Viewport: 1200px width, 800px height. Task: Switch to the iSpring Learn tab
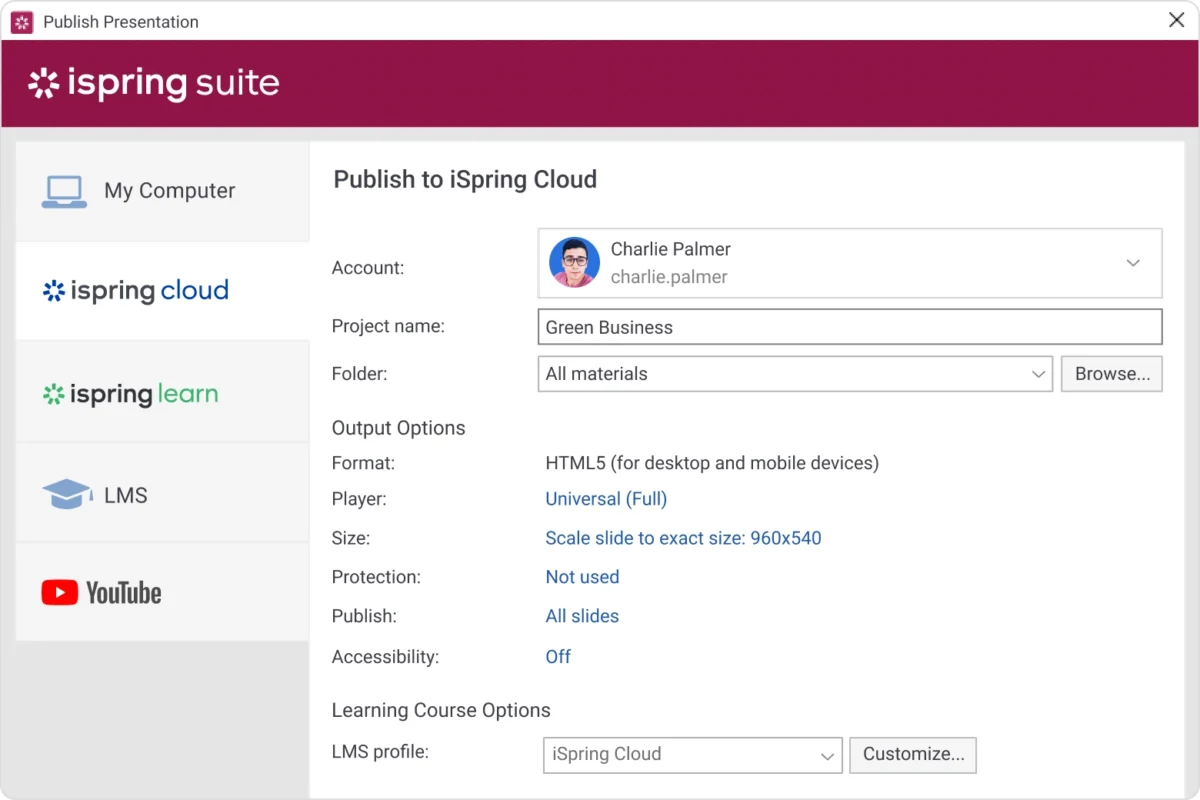point(163,393)
